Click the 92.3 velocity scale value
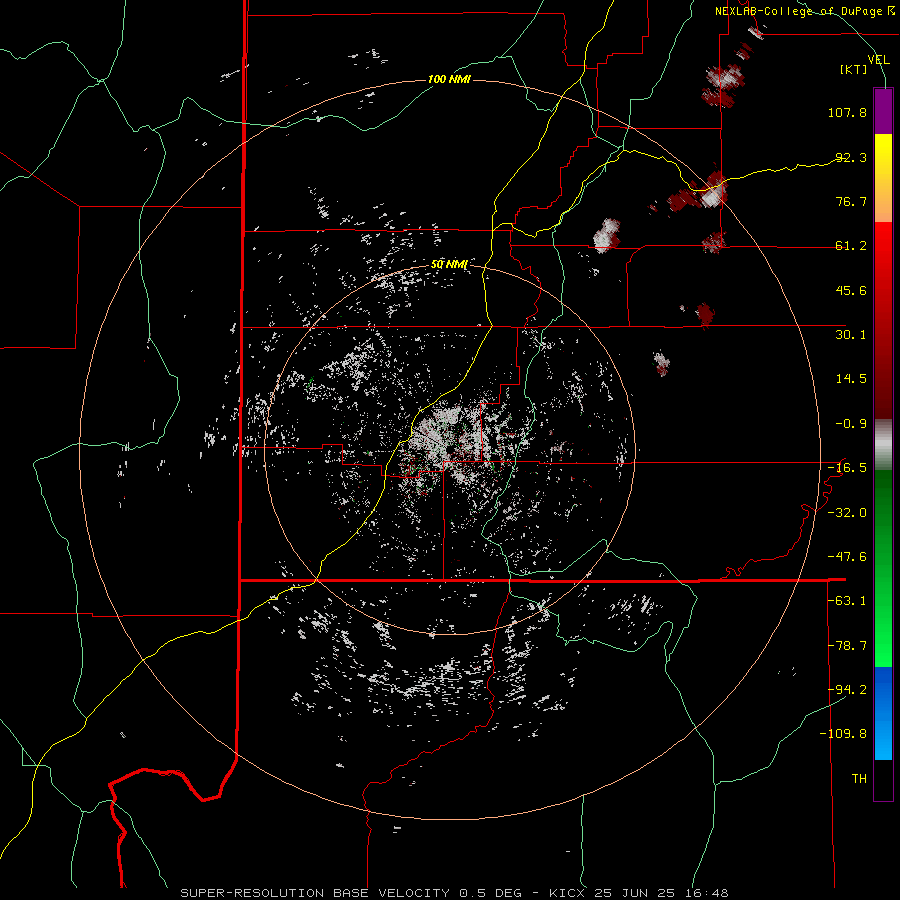 point(851,157)
